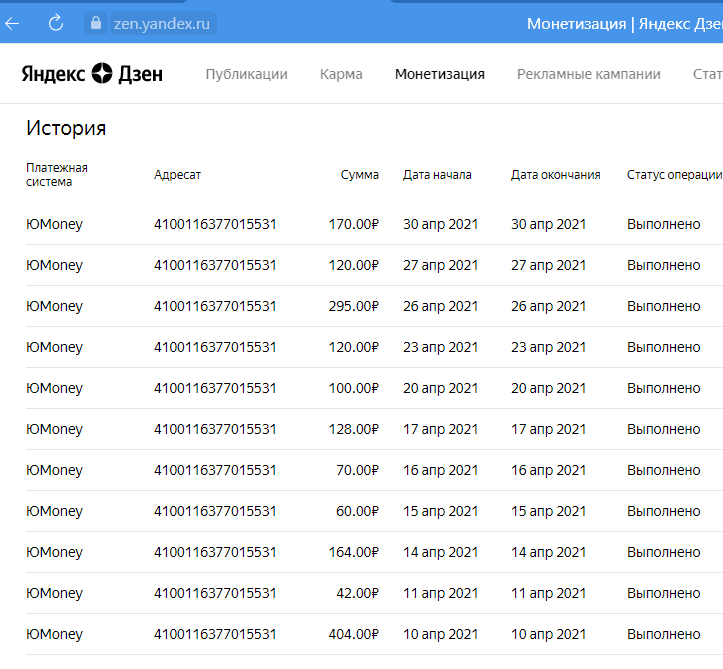Click end date 10 апр 2021

click(548, 635)
